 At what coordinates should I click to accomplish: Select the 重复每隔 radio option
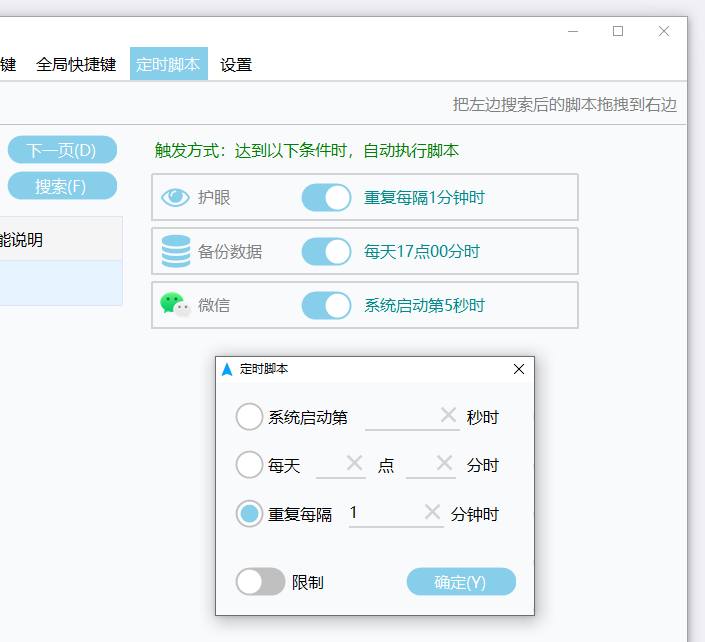point(249,514)
